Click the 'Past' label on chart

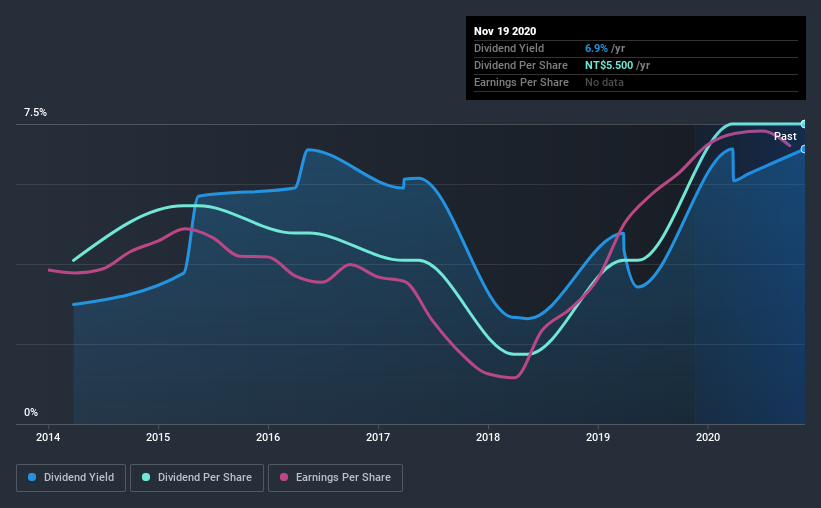[x=785, y=137]
